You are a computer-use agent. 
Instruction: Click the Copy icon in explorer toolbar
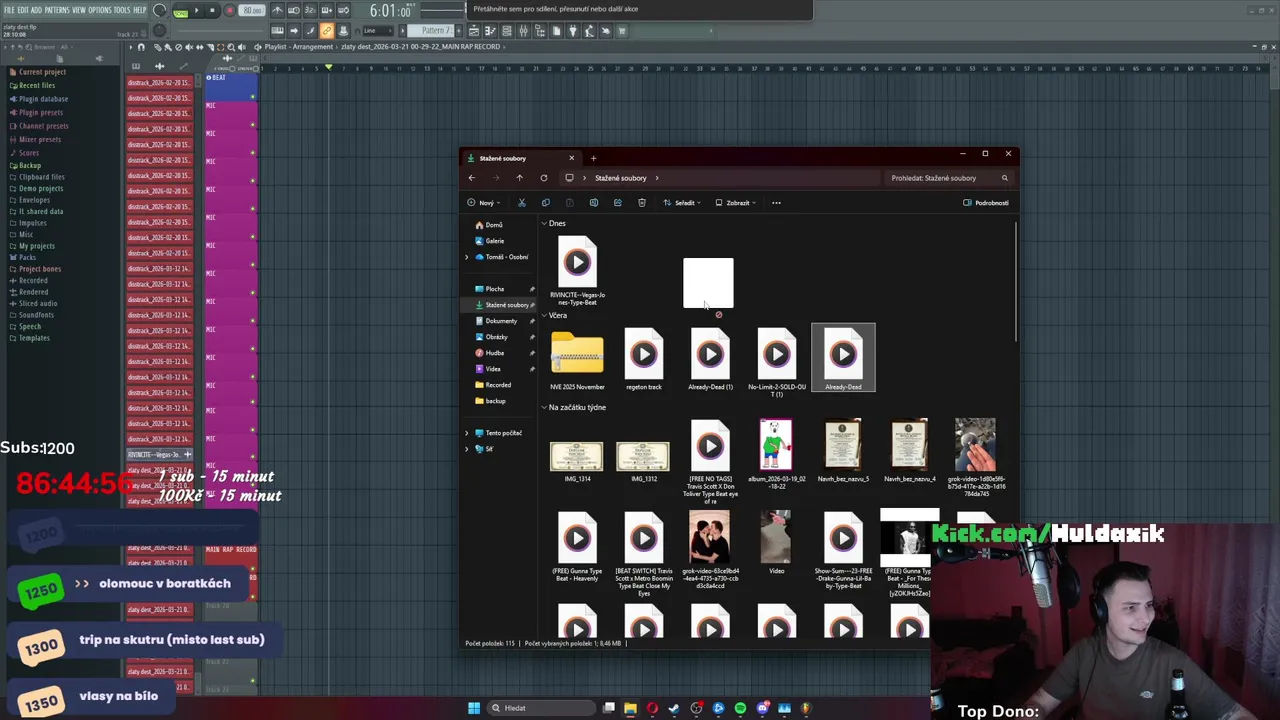tap(545, 203)
